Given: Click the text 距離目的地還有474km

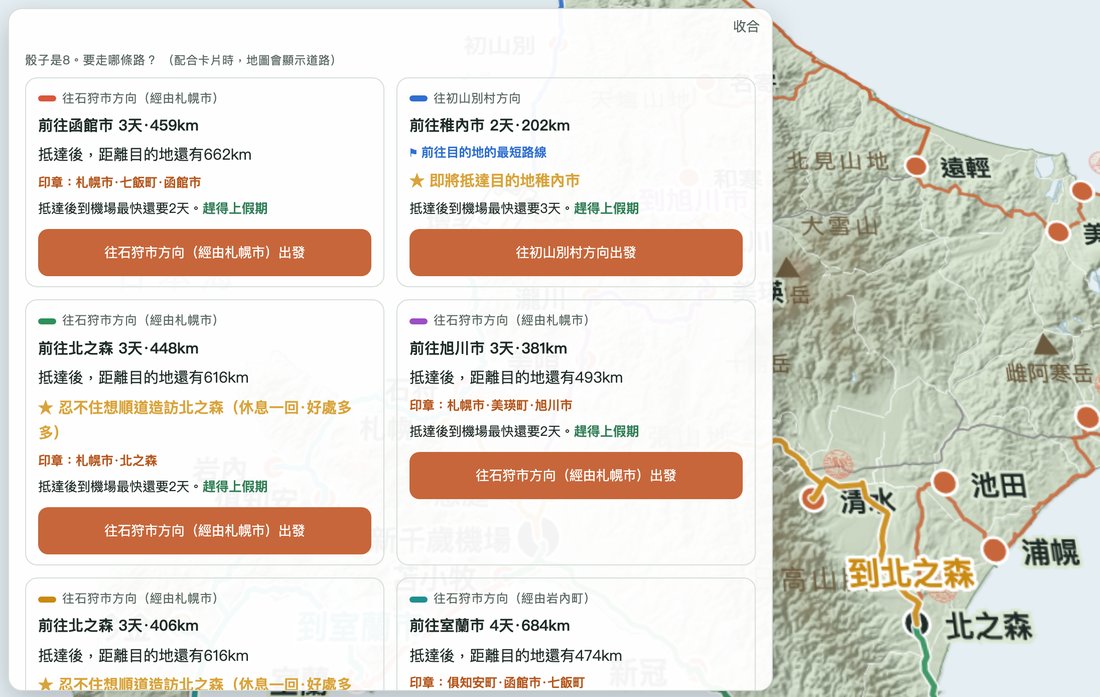Looking at the screenshot, I should (x=546, y=656).
